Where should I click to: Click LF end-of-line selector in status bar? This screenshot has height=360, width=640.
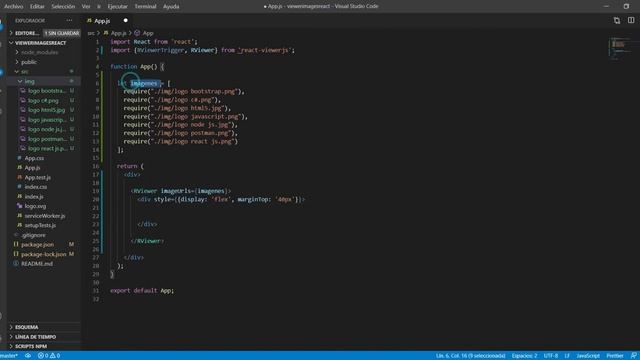[567, 356]
